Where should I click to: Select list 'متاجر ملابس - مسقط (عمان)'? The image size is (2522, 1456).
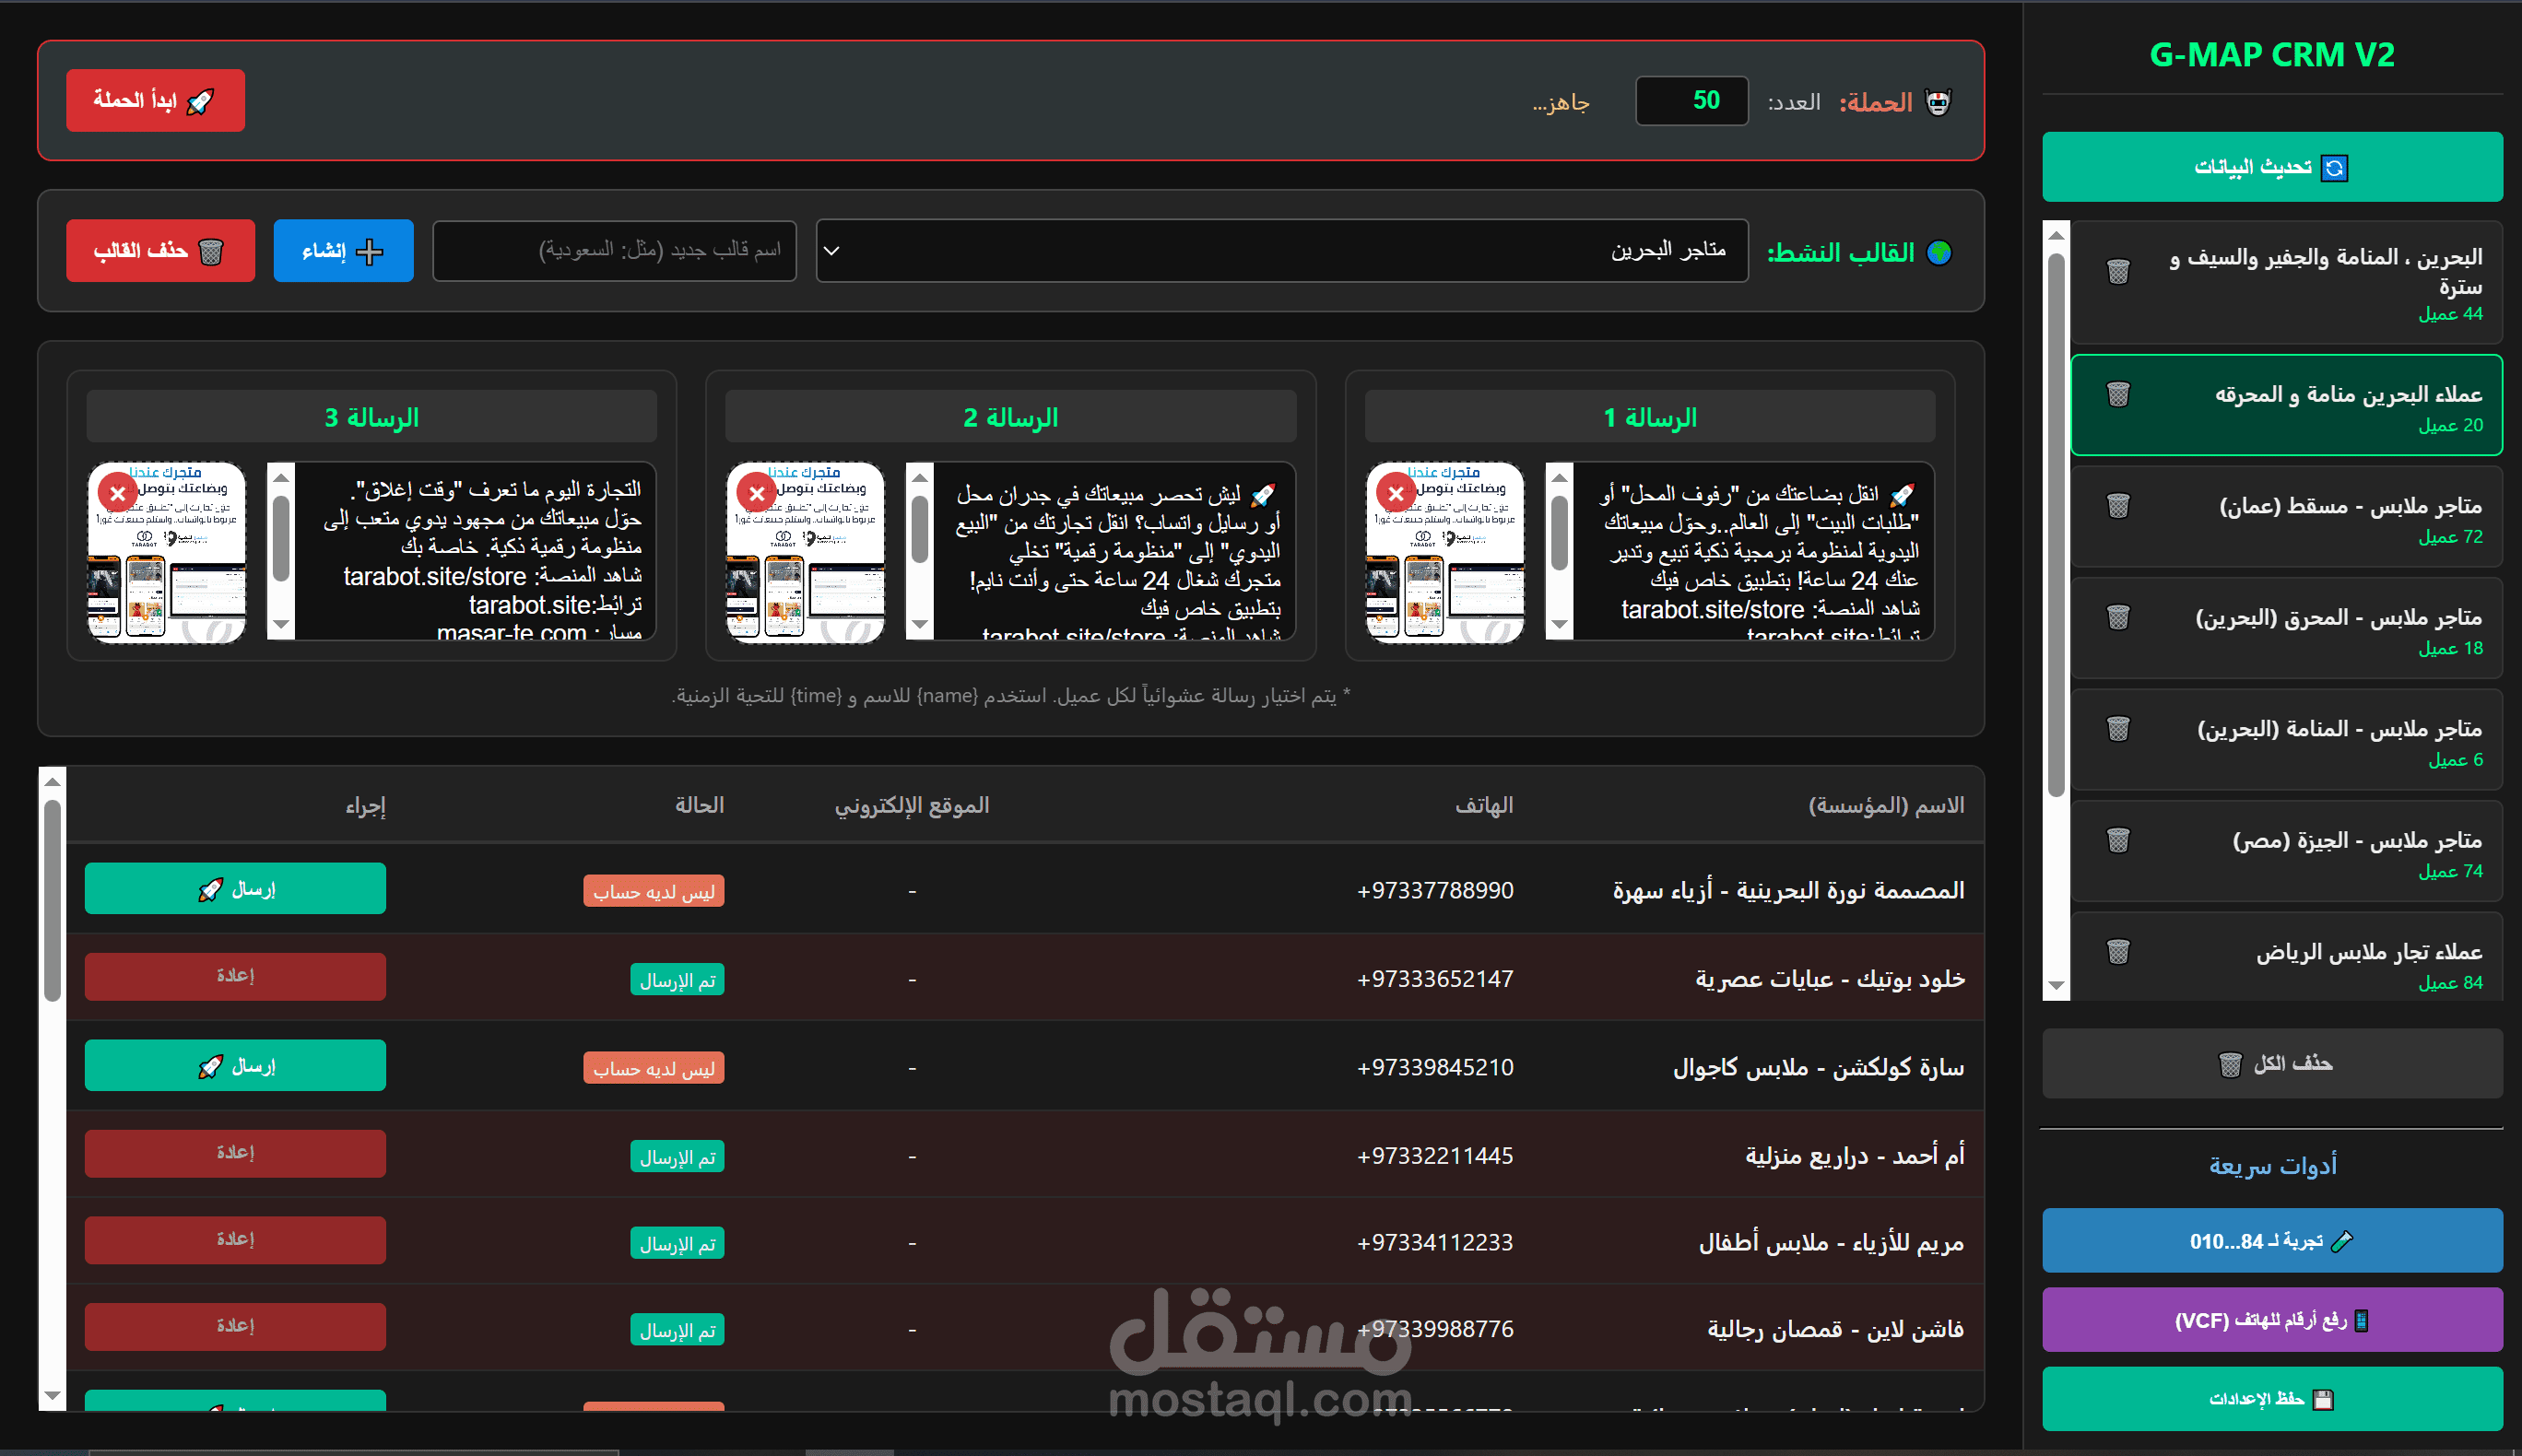click(2286, 517)
